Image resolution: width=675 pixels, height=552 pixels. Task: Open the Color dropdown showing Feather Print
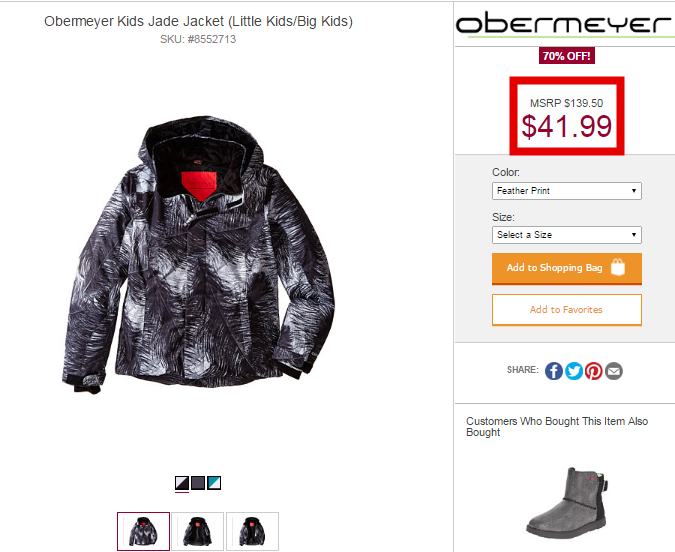click(567, 191)
